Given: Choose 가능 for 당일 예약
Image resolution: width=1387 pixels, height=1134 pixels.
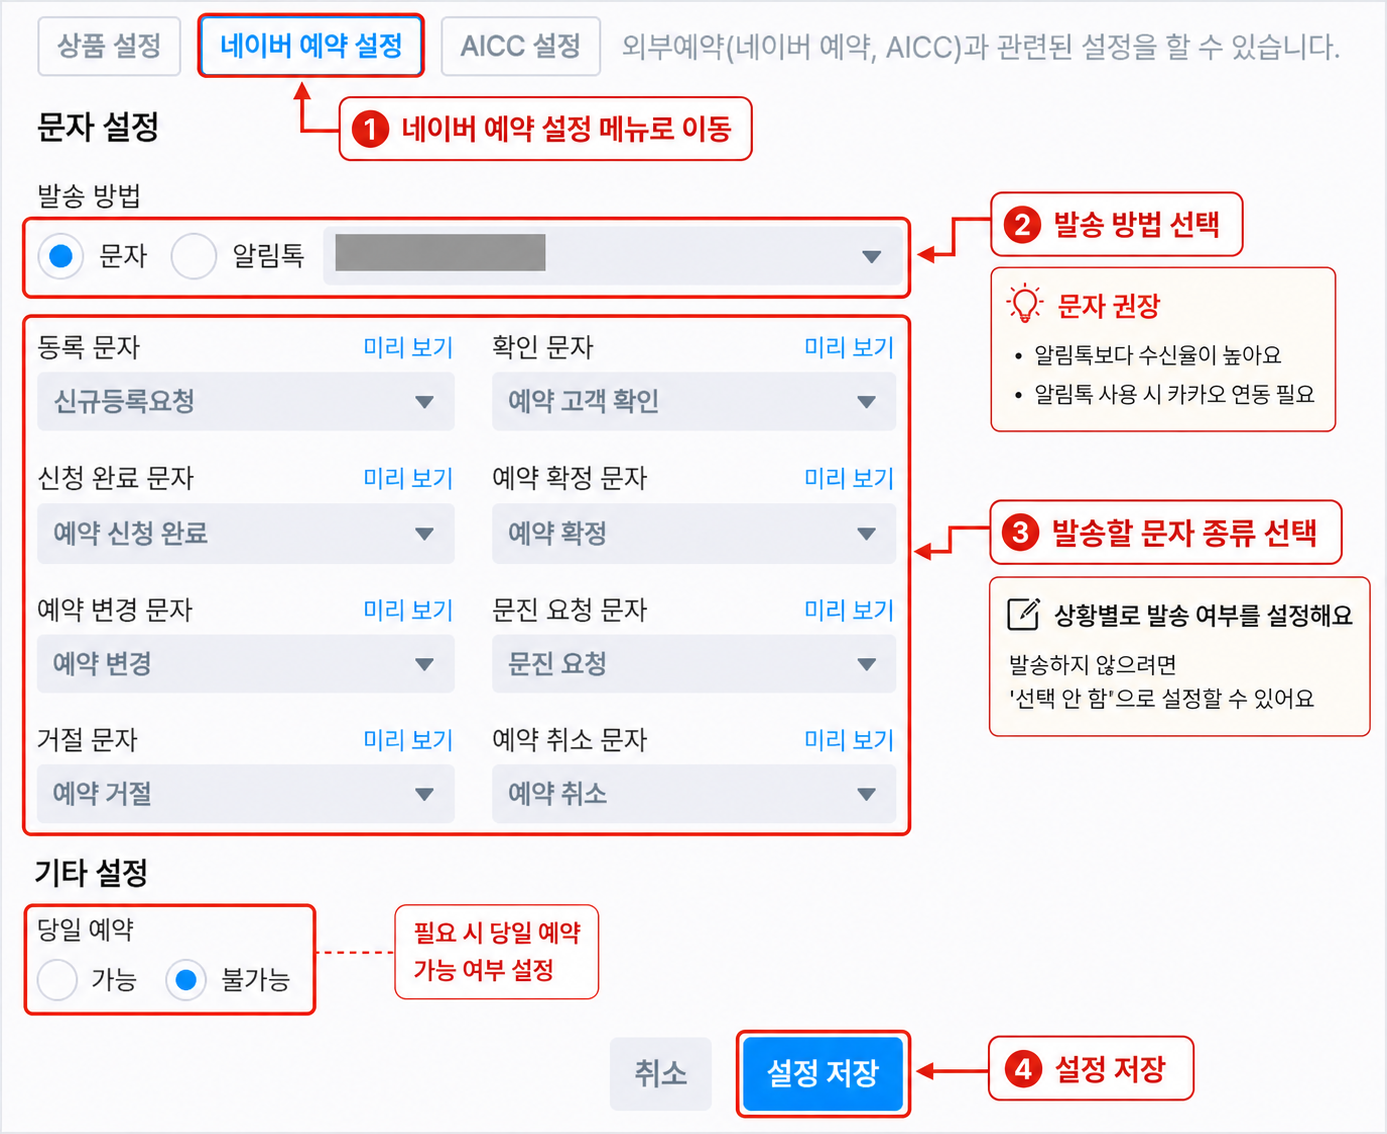Looking at the screenshot, I should (57, 980).
